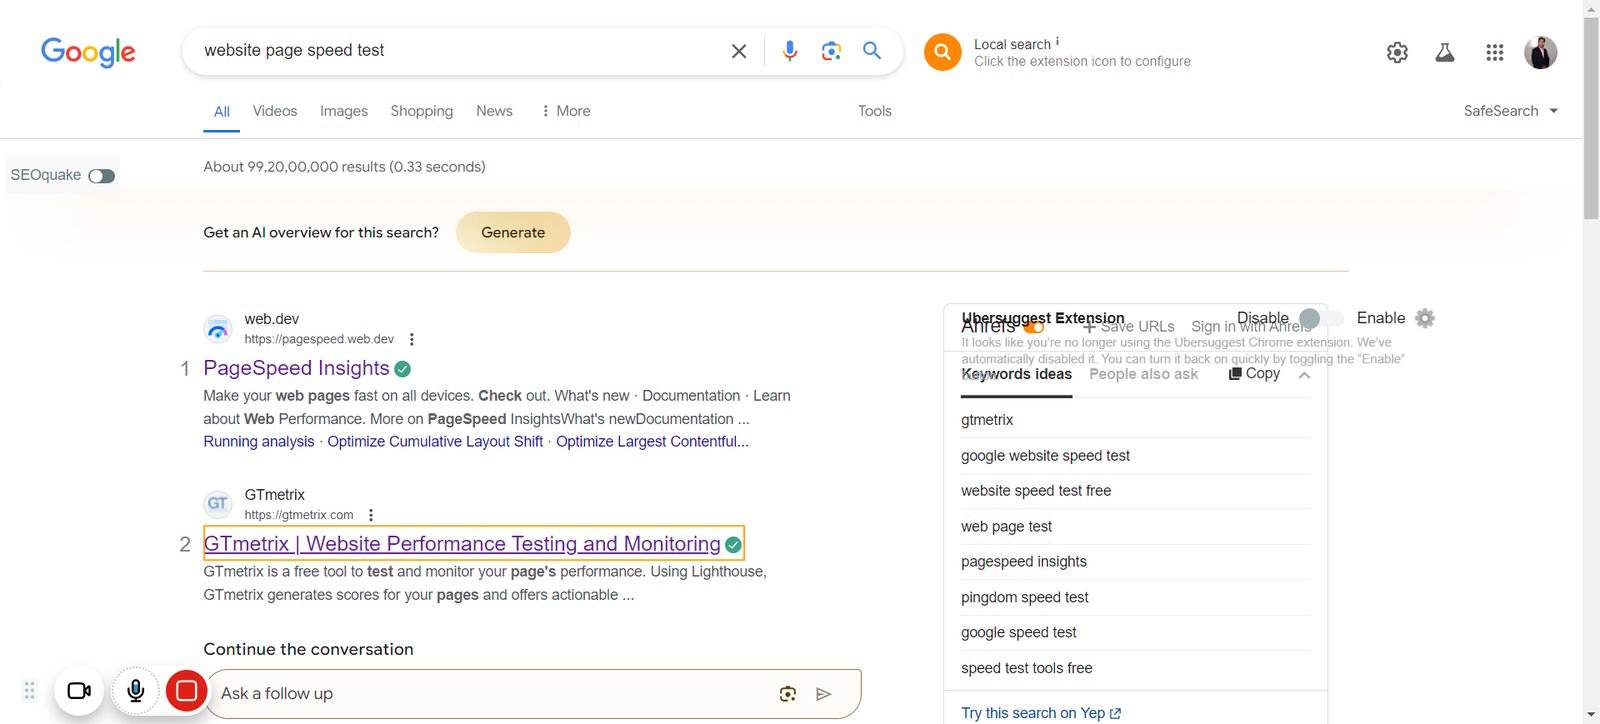Open Google quick settings gear

click(x=1397, y=52)
